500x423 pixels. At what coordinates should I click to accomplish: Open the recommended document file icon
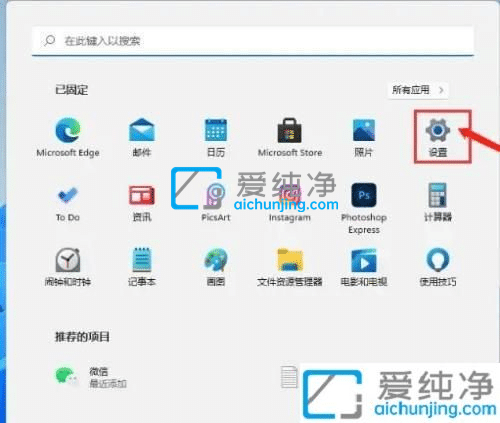coord(289,377)
